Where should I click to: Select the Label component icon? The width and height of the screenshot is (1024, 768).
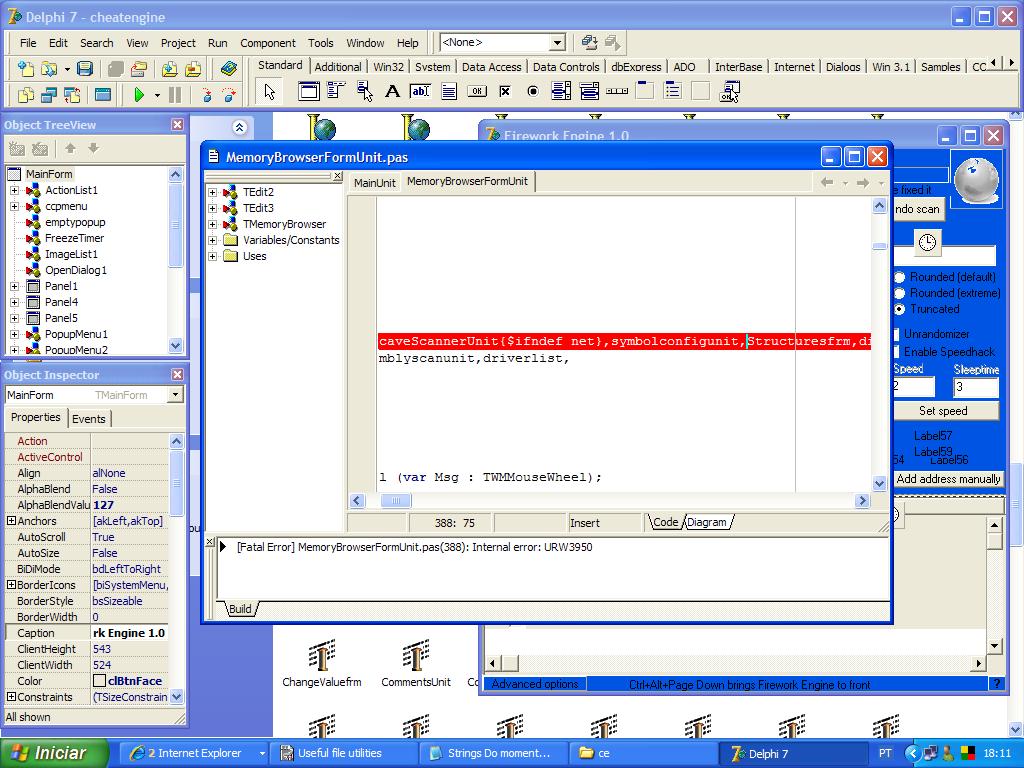(x=392, y=92)
